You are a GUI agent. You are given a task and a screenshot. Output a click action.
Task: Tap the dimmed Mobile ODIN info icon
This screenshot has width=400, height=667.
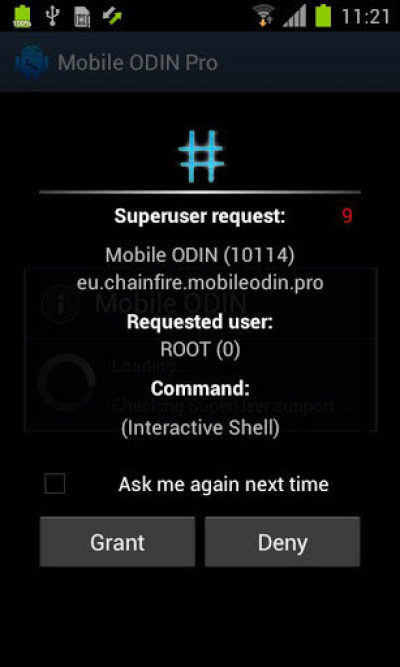pos(60,303)
